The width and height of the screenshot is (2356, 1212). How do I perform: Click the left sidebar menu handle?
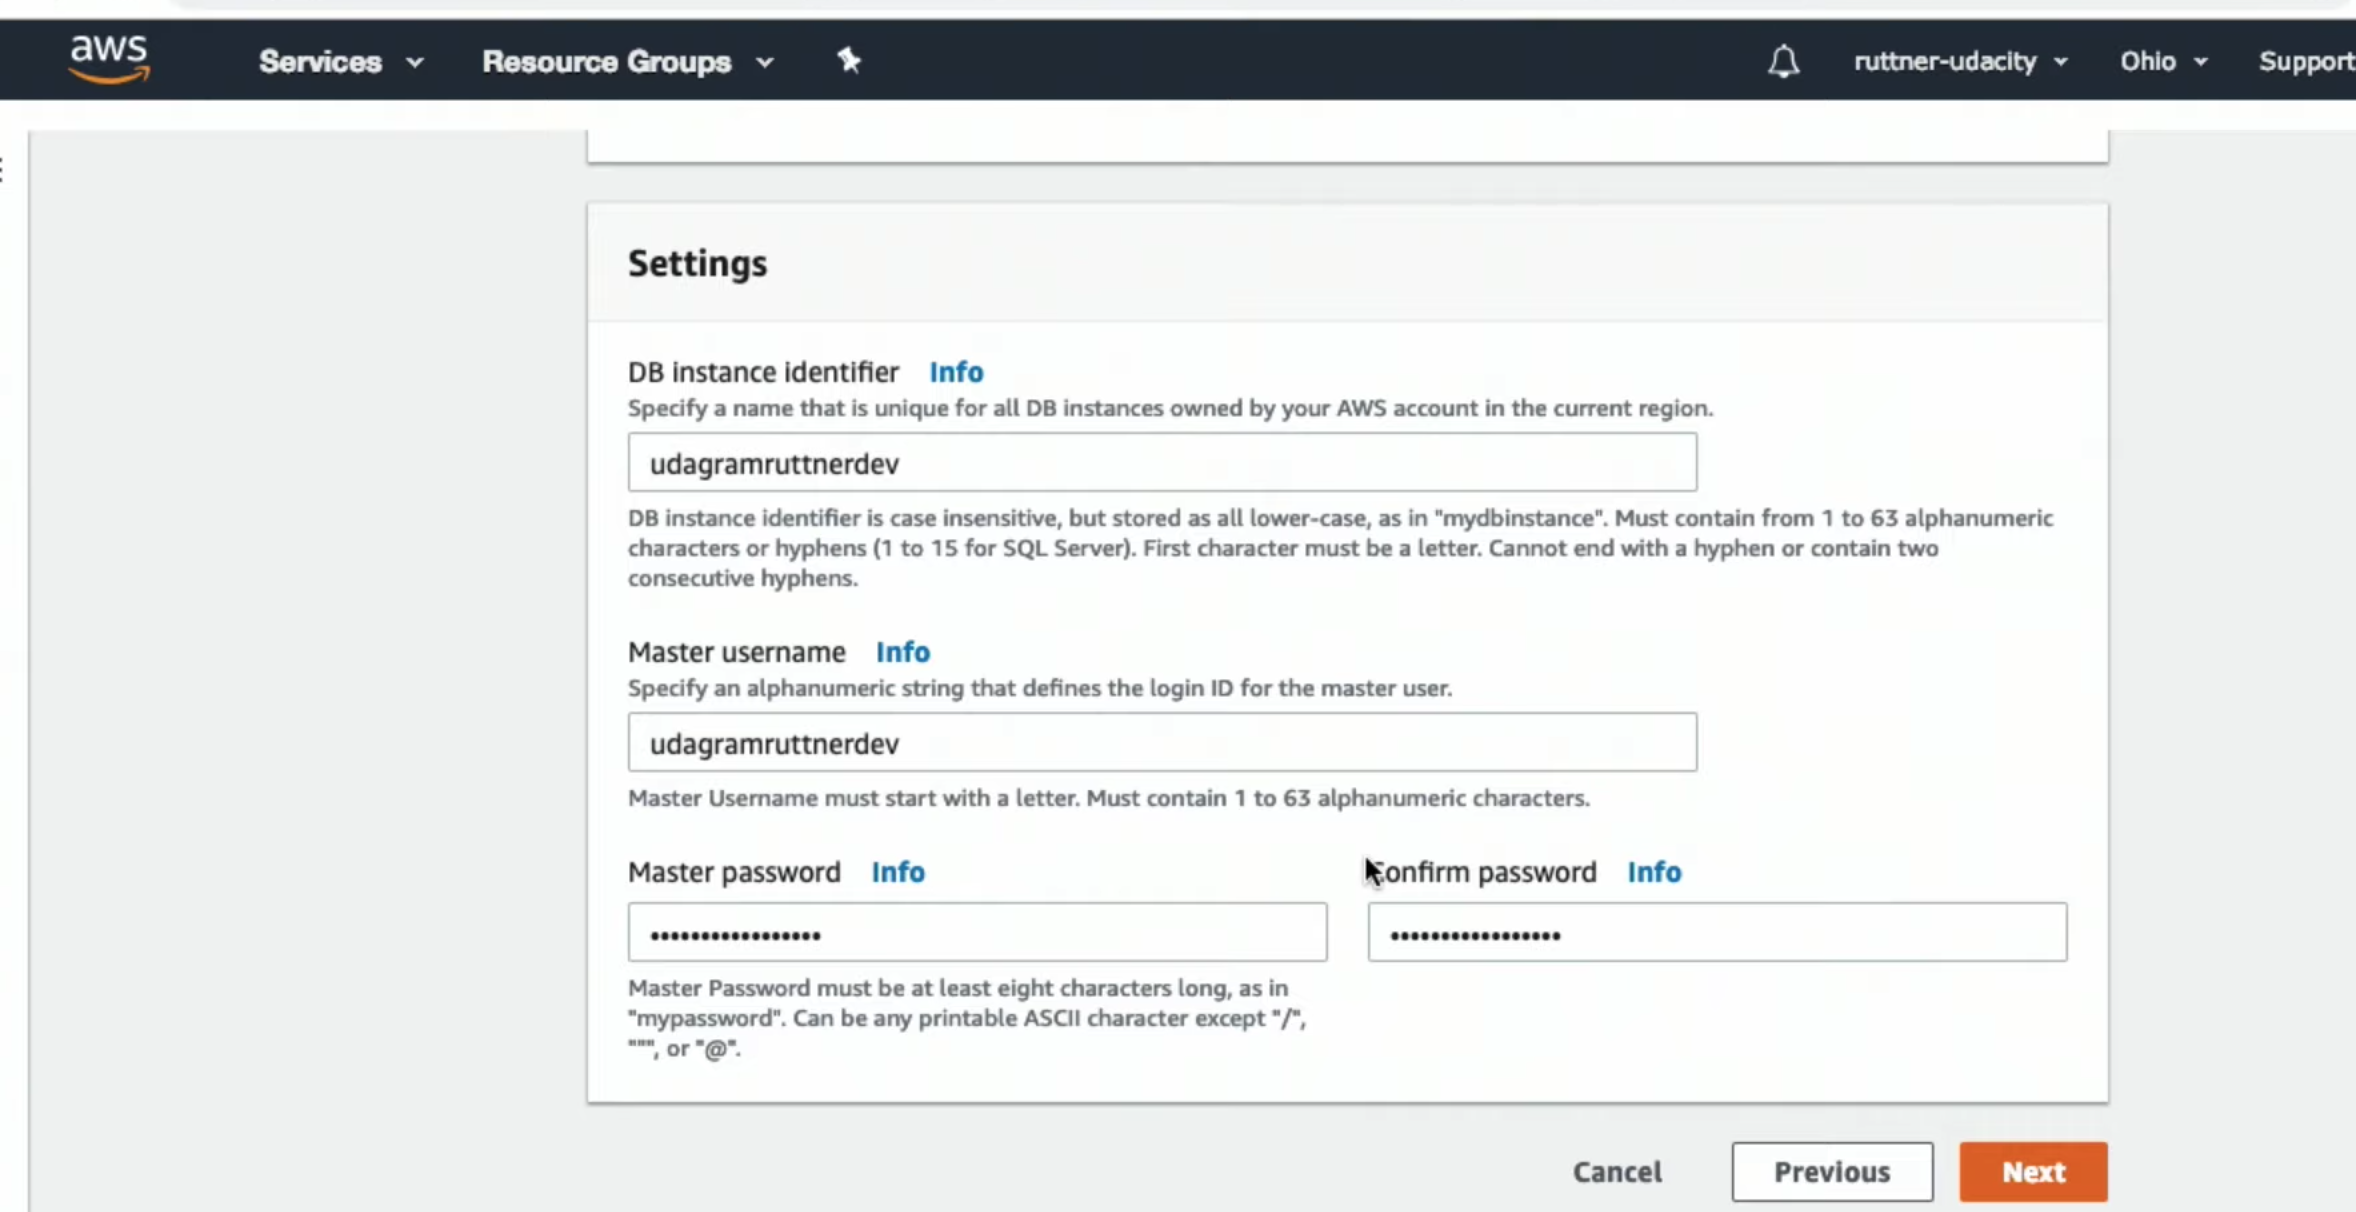point(4,170)
